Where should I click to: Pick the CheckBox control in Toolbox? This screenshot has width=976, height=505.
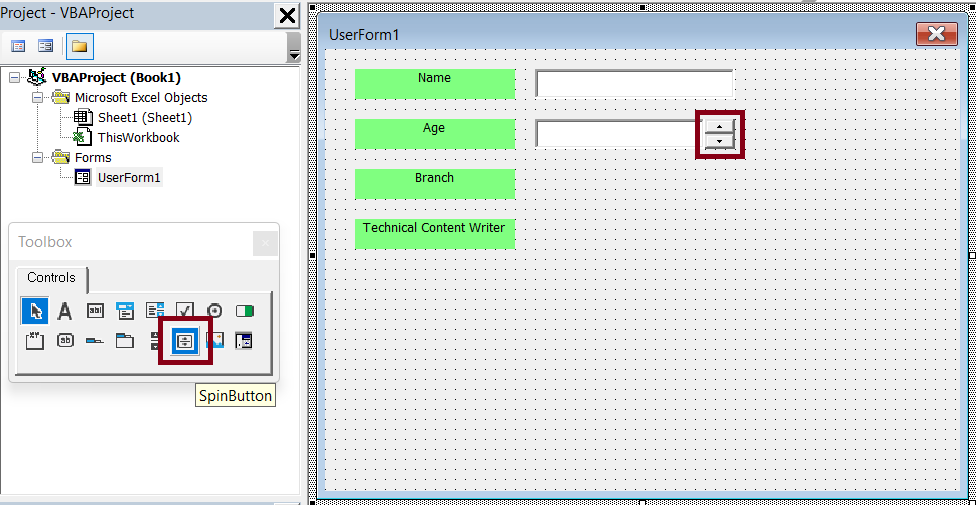pos(185,311)
